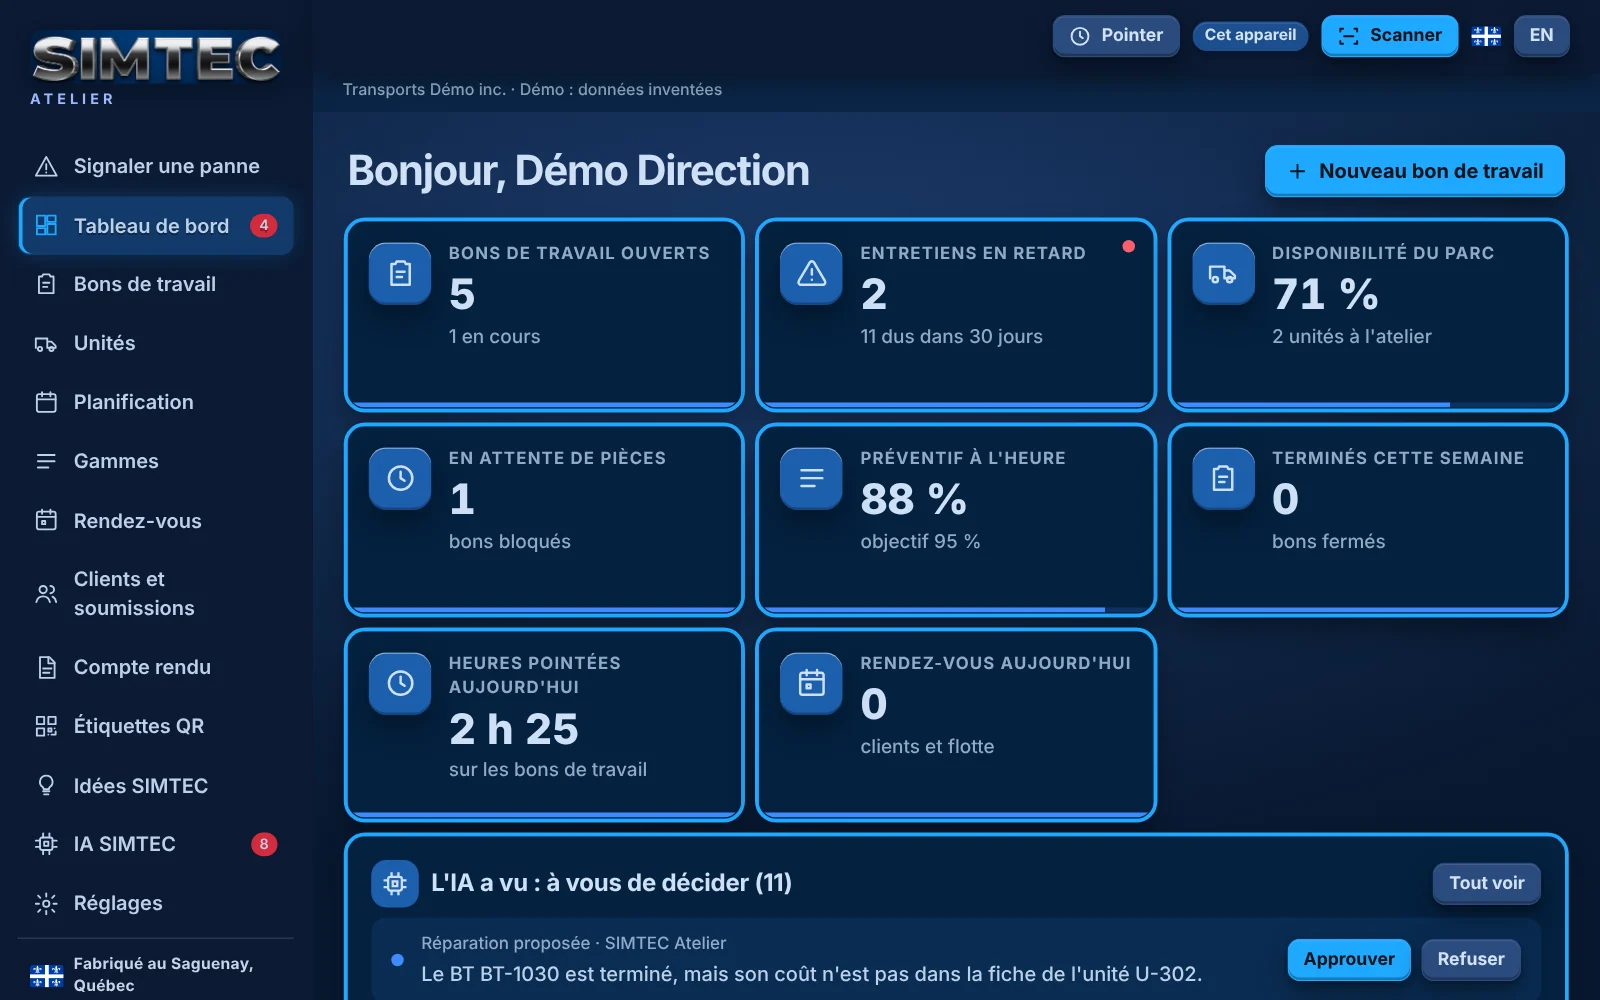
Task: Click the clock icon on En attente de pièces card
Action: click(400, 478)
